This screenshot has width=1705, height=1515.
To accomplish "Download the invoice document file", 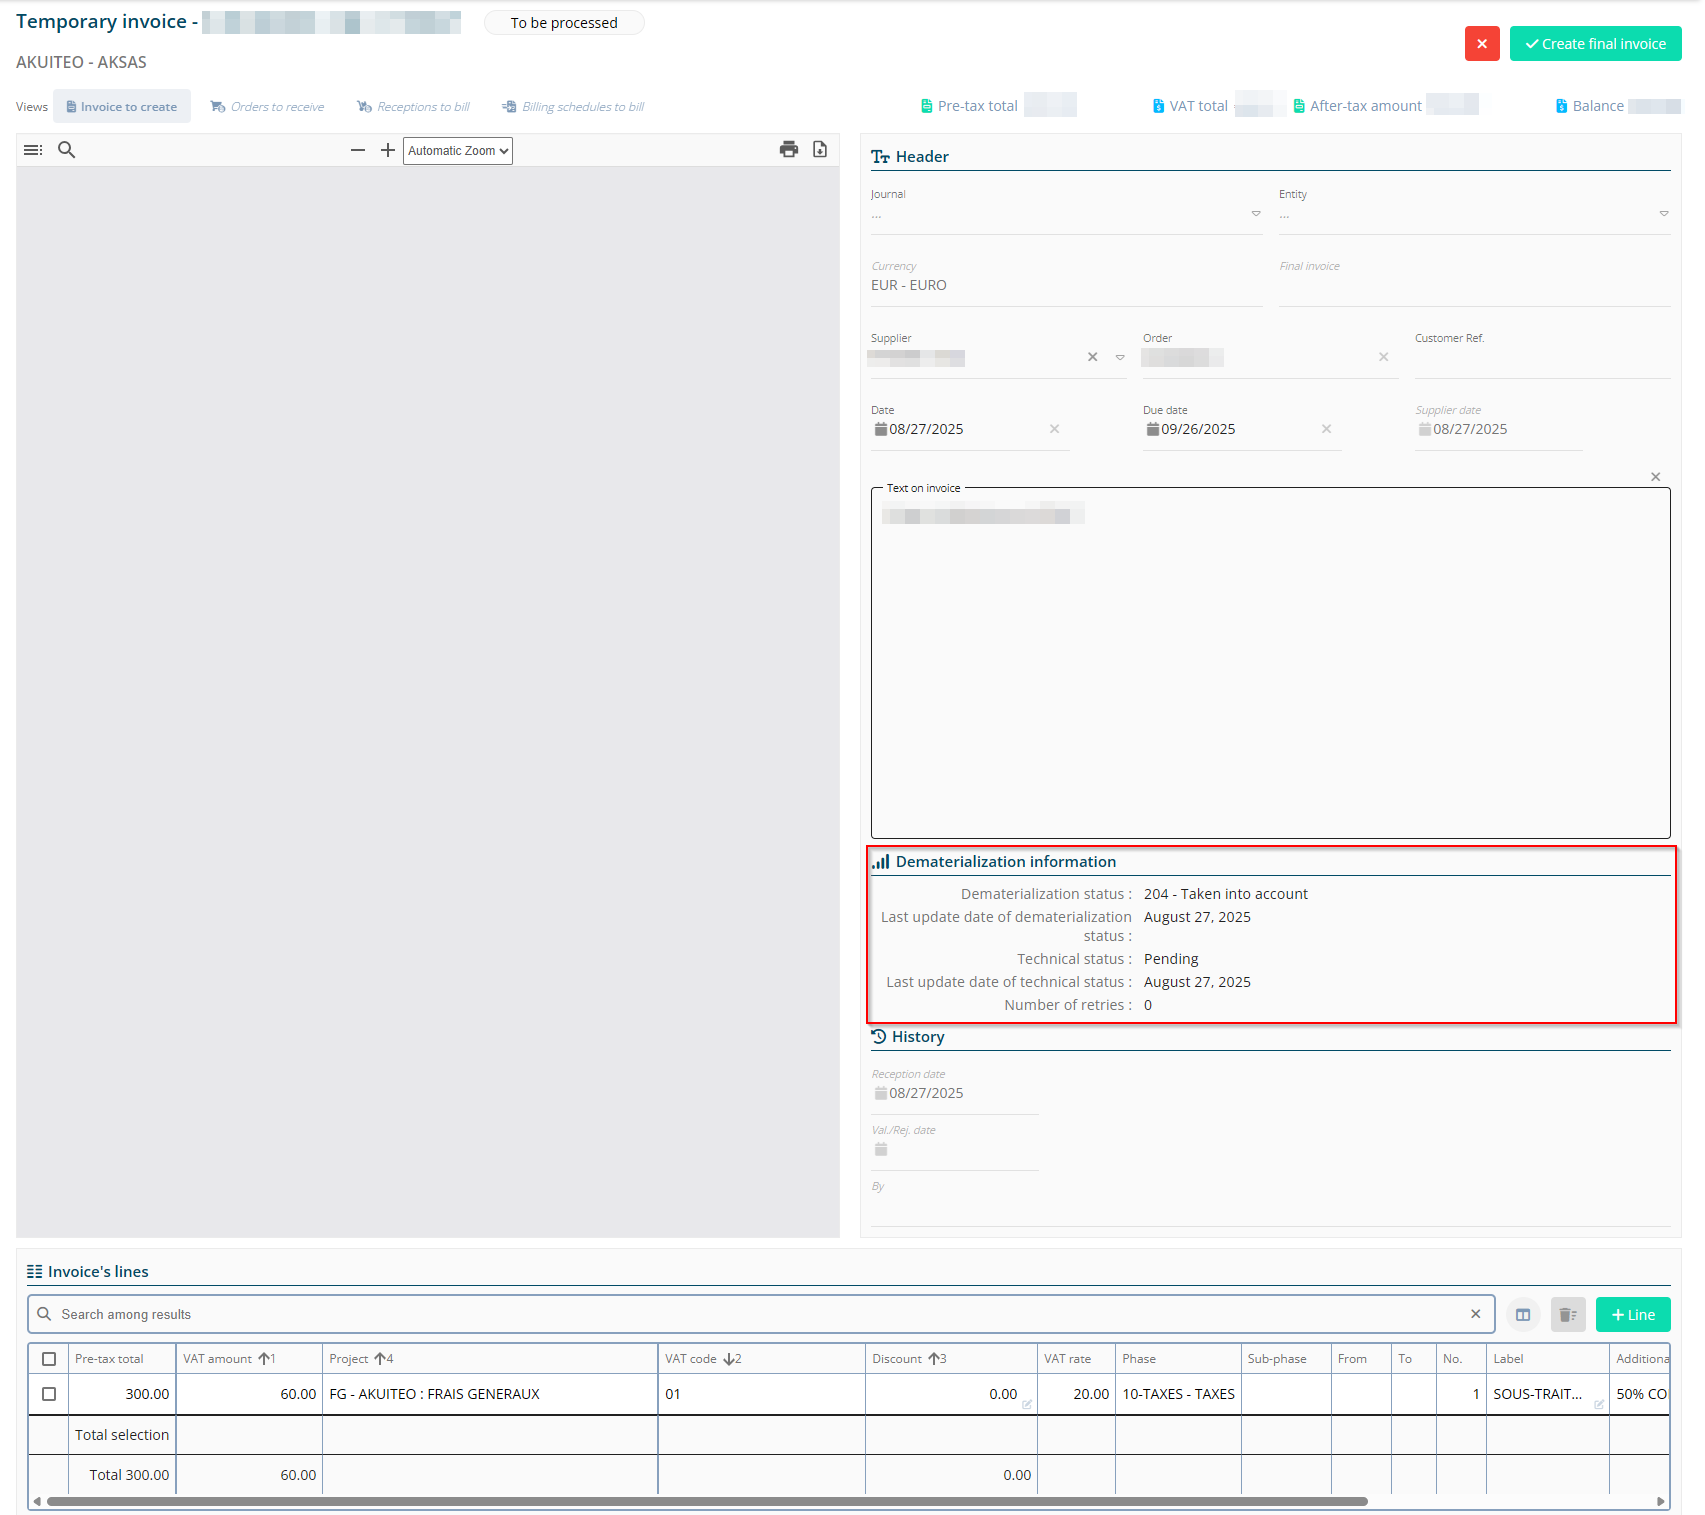I will [x=820, y=150].
